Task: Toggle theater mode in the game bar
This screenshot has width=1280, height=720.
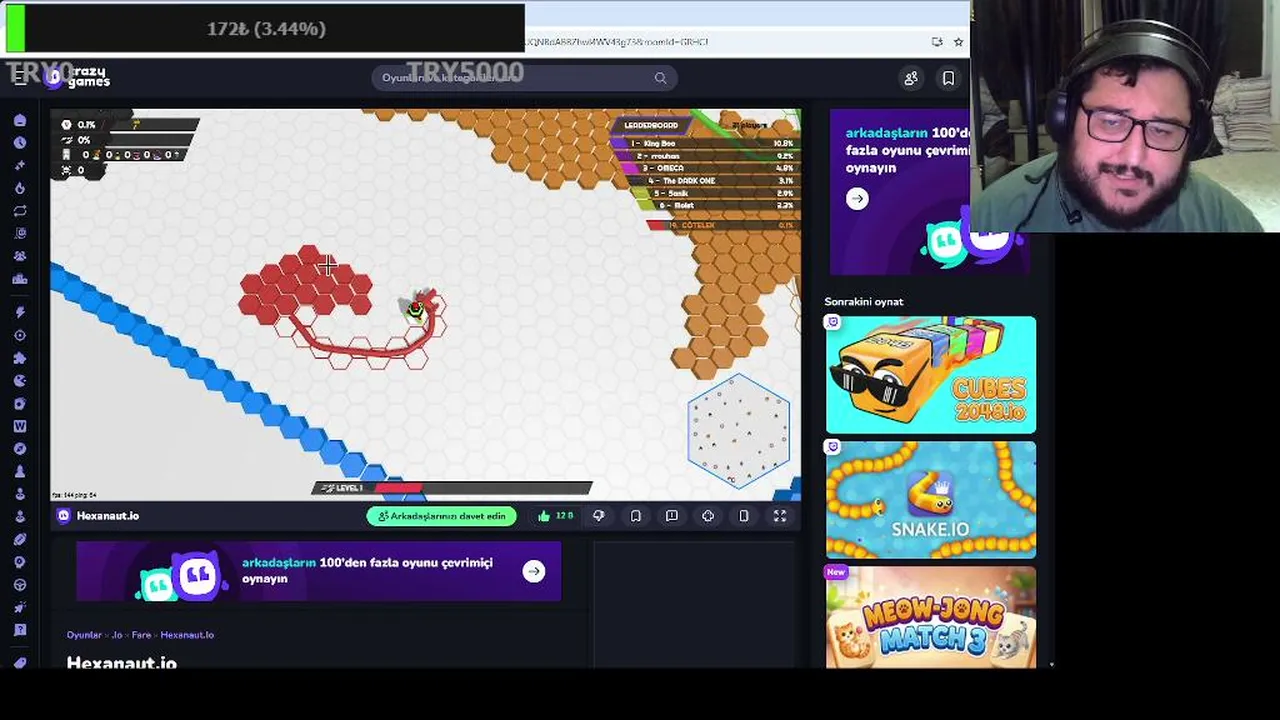Action: (744, 516)
